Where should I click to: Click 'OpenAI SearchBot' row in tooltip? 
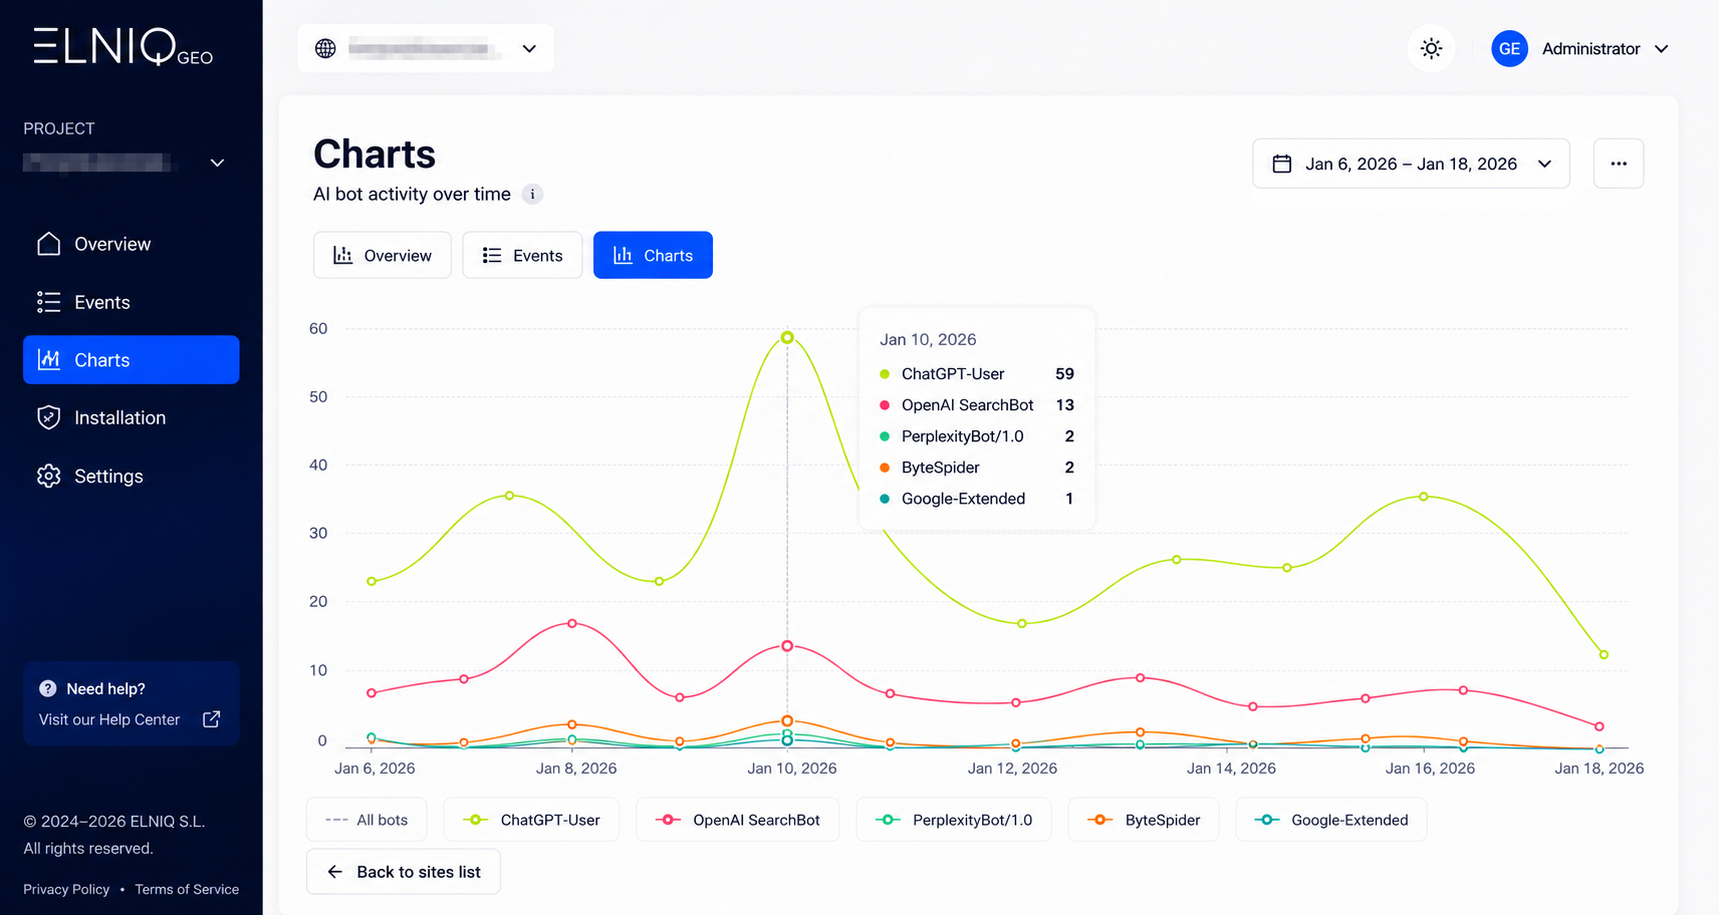[977, 405]
